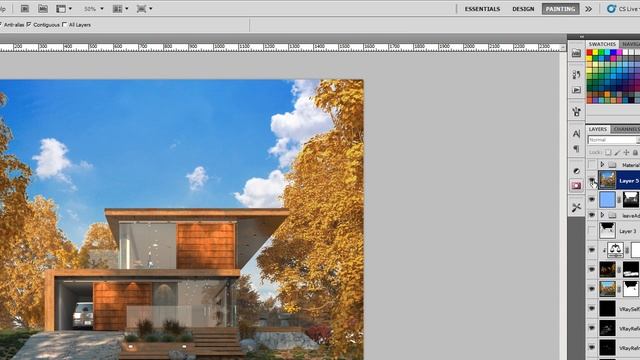Open Mini Bridge panel in the dock
Viewport: 640px width, 360px height.
[x=576, y=53]
